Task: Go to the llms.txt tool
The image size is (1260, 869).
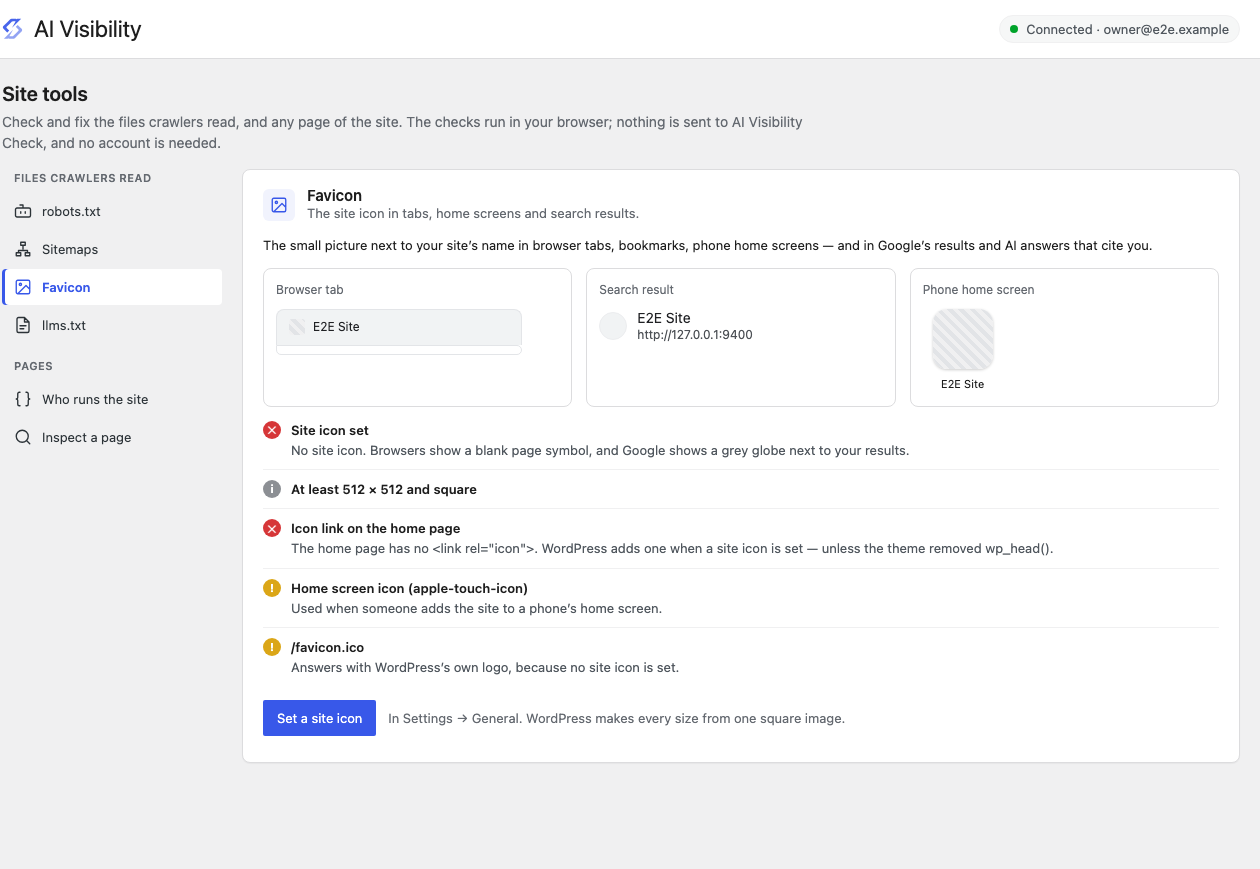Action: [112, 326]
